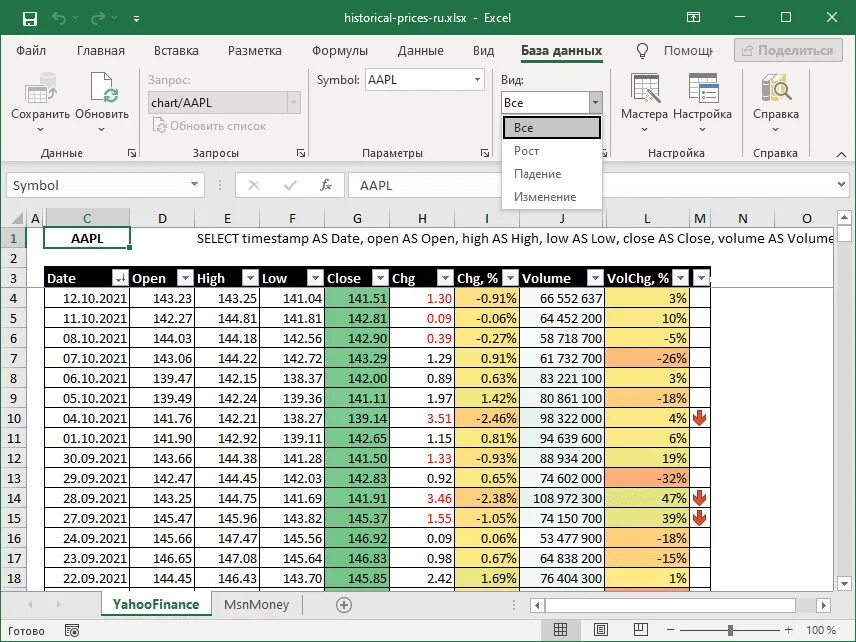Select row 10 header
The width and height of the screenshot is (856, 642).
pyautogui.click(x=14, y=419)
